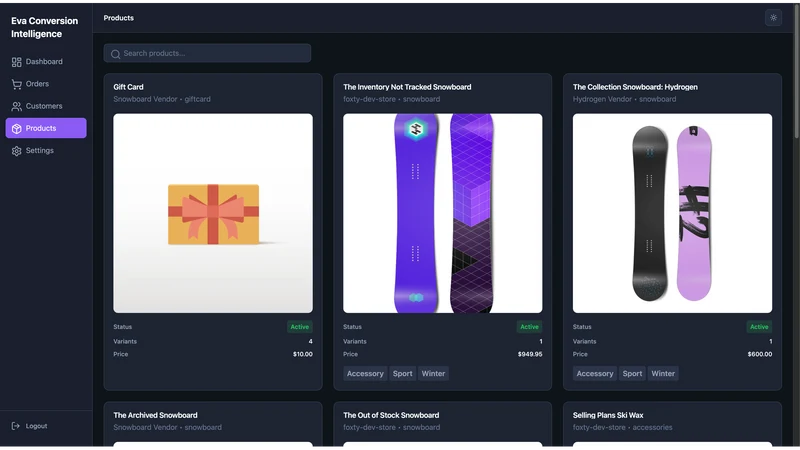The width and height of the screenshot is (800, 450).
Task: Click the Logout link
Action: tap(36, 426)
